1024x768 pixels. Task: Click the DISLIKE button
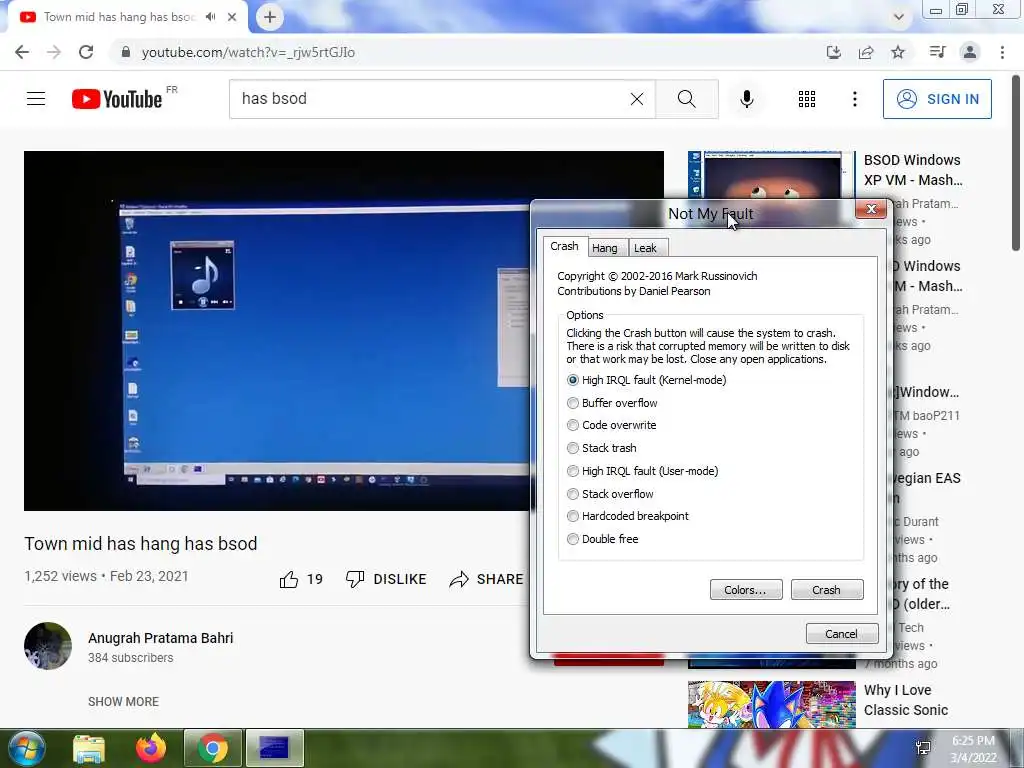(x=386, y=579)
